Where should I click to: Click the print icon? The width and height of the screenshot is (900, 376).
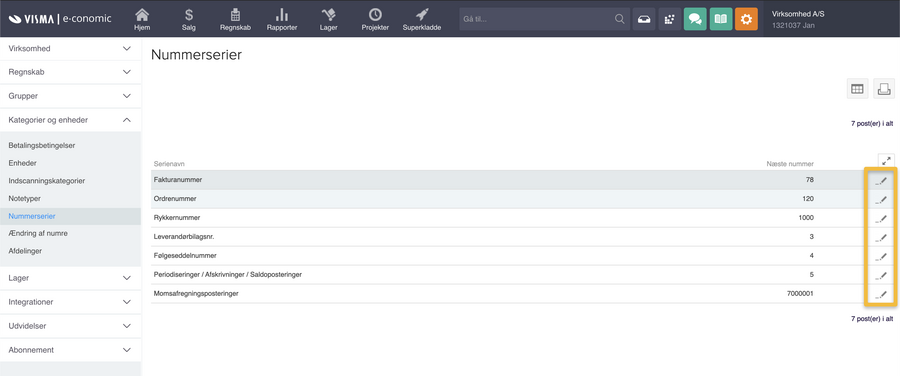point(884,88)
